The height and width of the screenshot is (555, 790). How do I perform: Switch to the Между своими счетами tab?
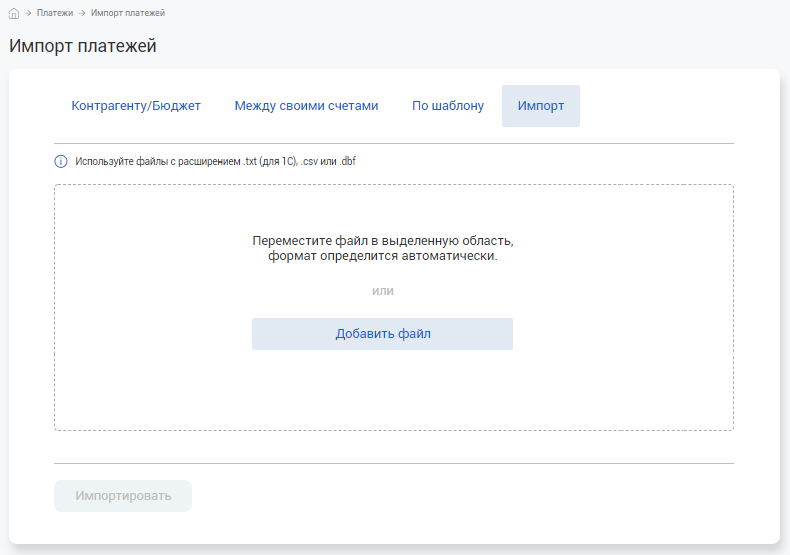306,106
